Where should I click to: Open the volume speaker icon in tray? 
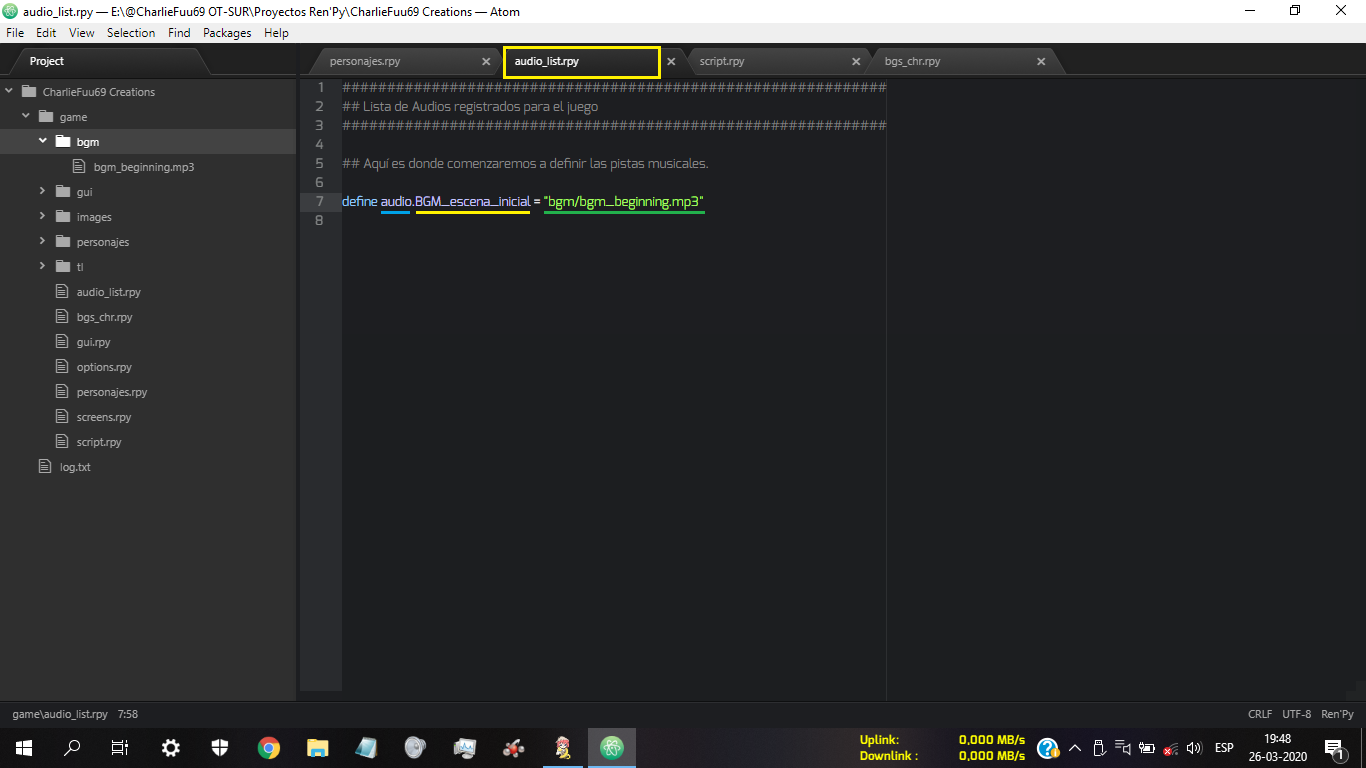(1194, 748)
